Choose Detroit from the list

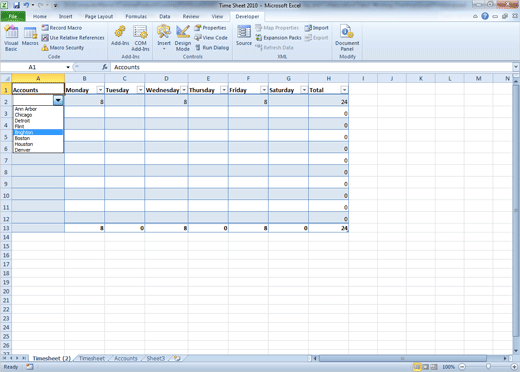(x=38, y=121)
